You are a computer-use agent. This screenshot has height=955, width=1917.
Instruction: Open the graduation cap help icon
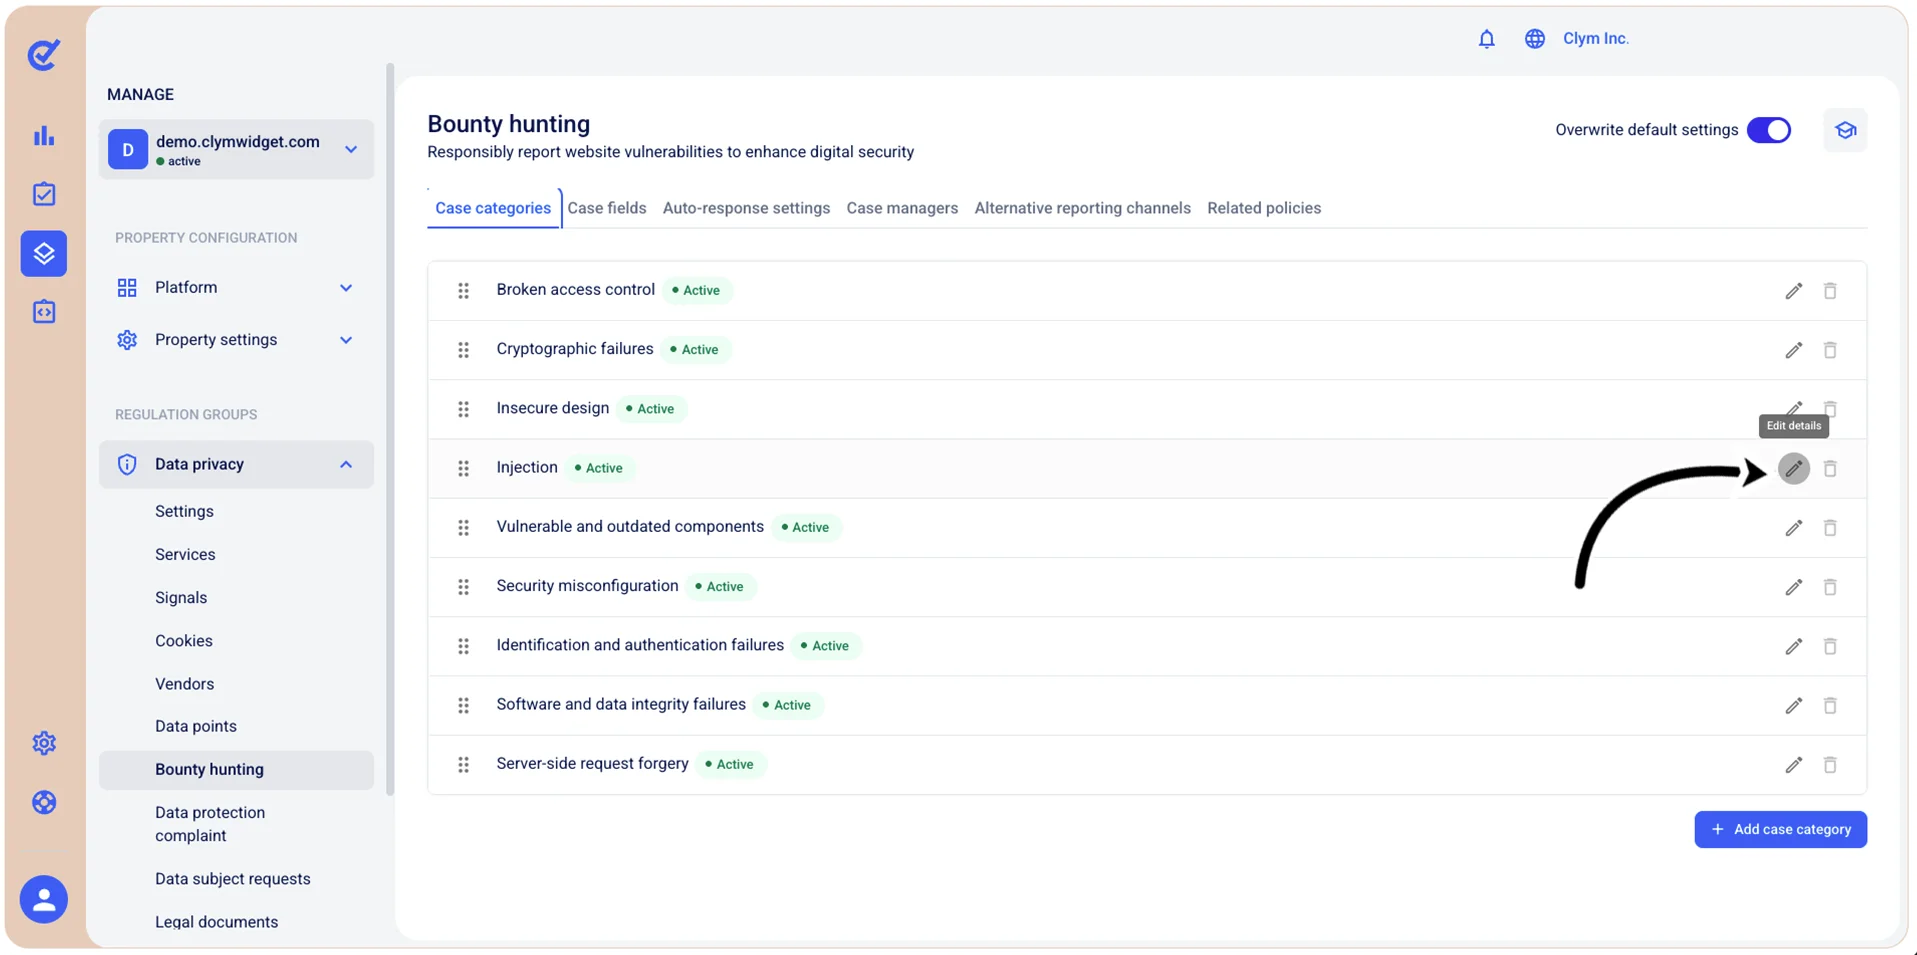[x=1845, y=130]
